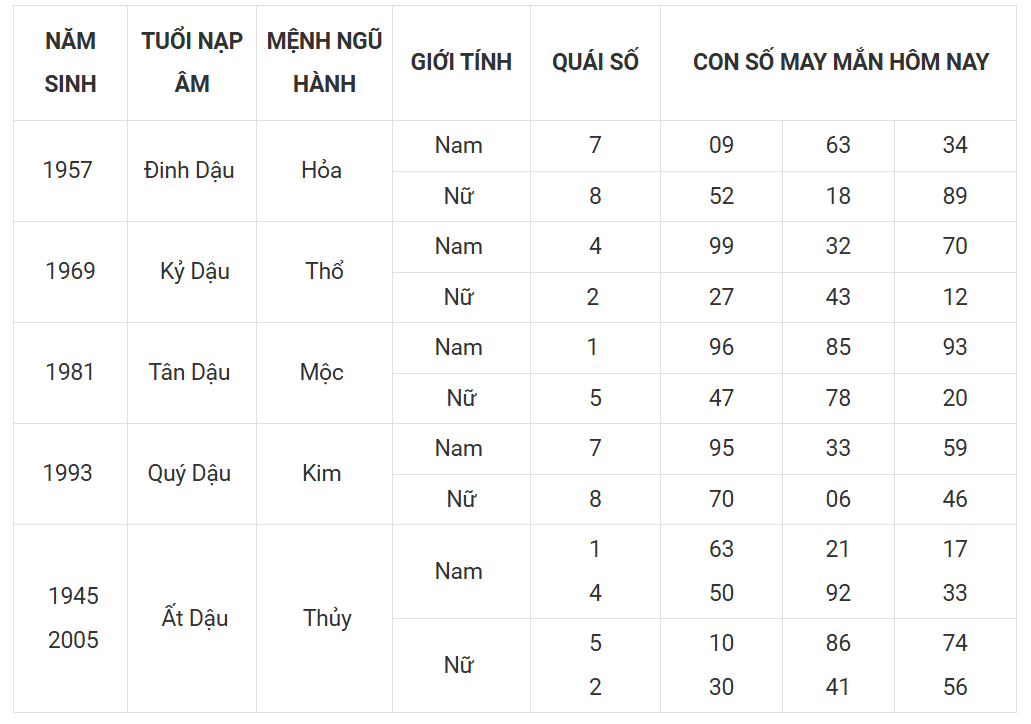
Task: Select the Mộc element cell
Action: (322, 372)
